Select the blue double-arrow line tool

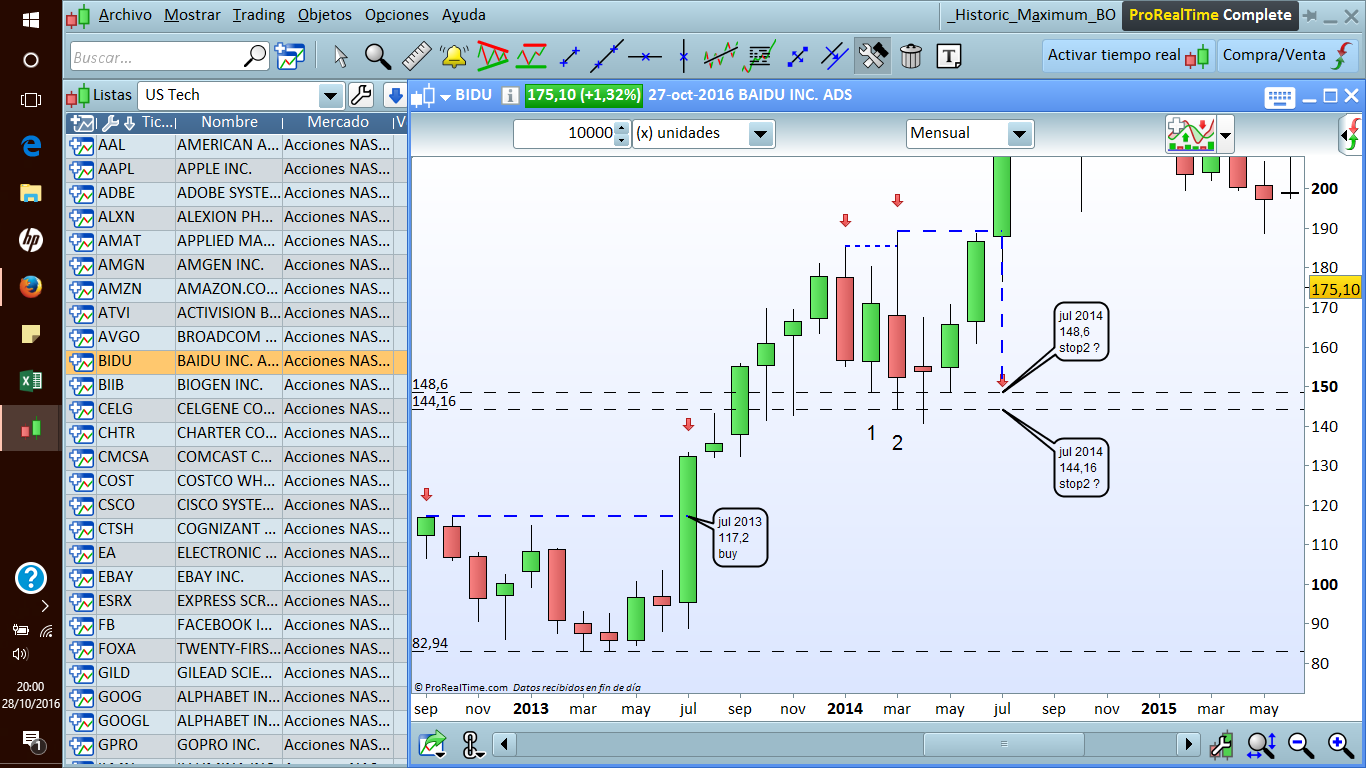[797, 56]
